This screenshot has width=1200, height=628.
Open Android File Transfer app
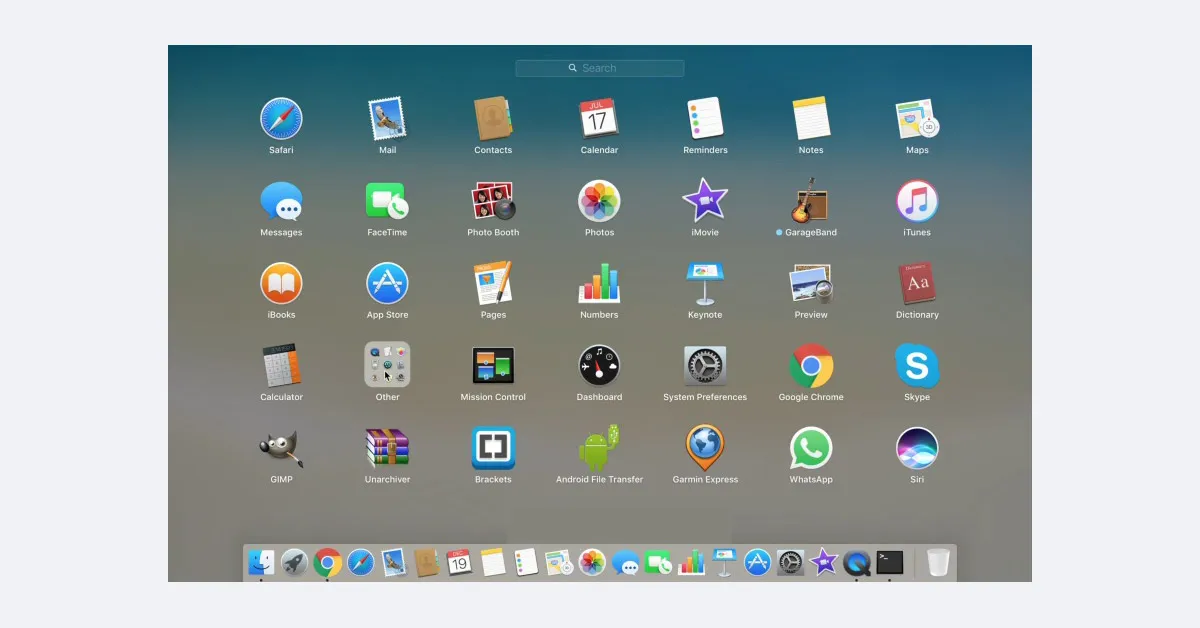599,448
